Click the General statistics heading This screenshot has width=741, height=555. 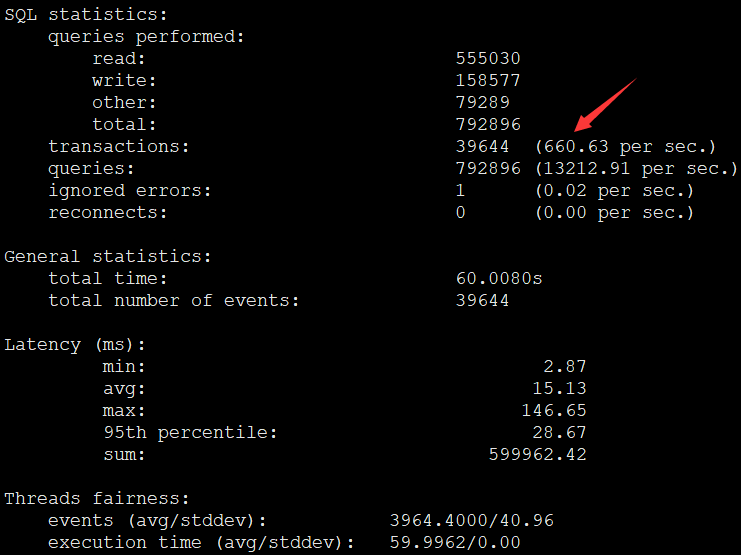pyautogui.click(x=108, y=257)
